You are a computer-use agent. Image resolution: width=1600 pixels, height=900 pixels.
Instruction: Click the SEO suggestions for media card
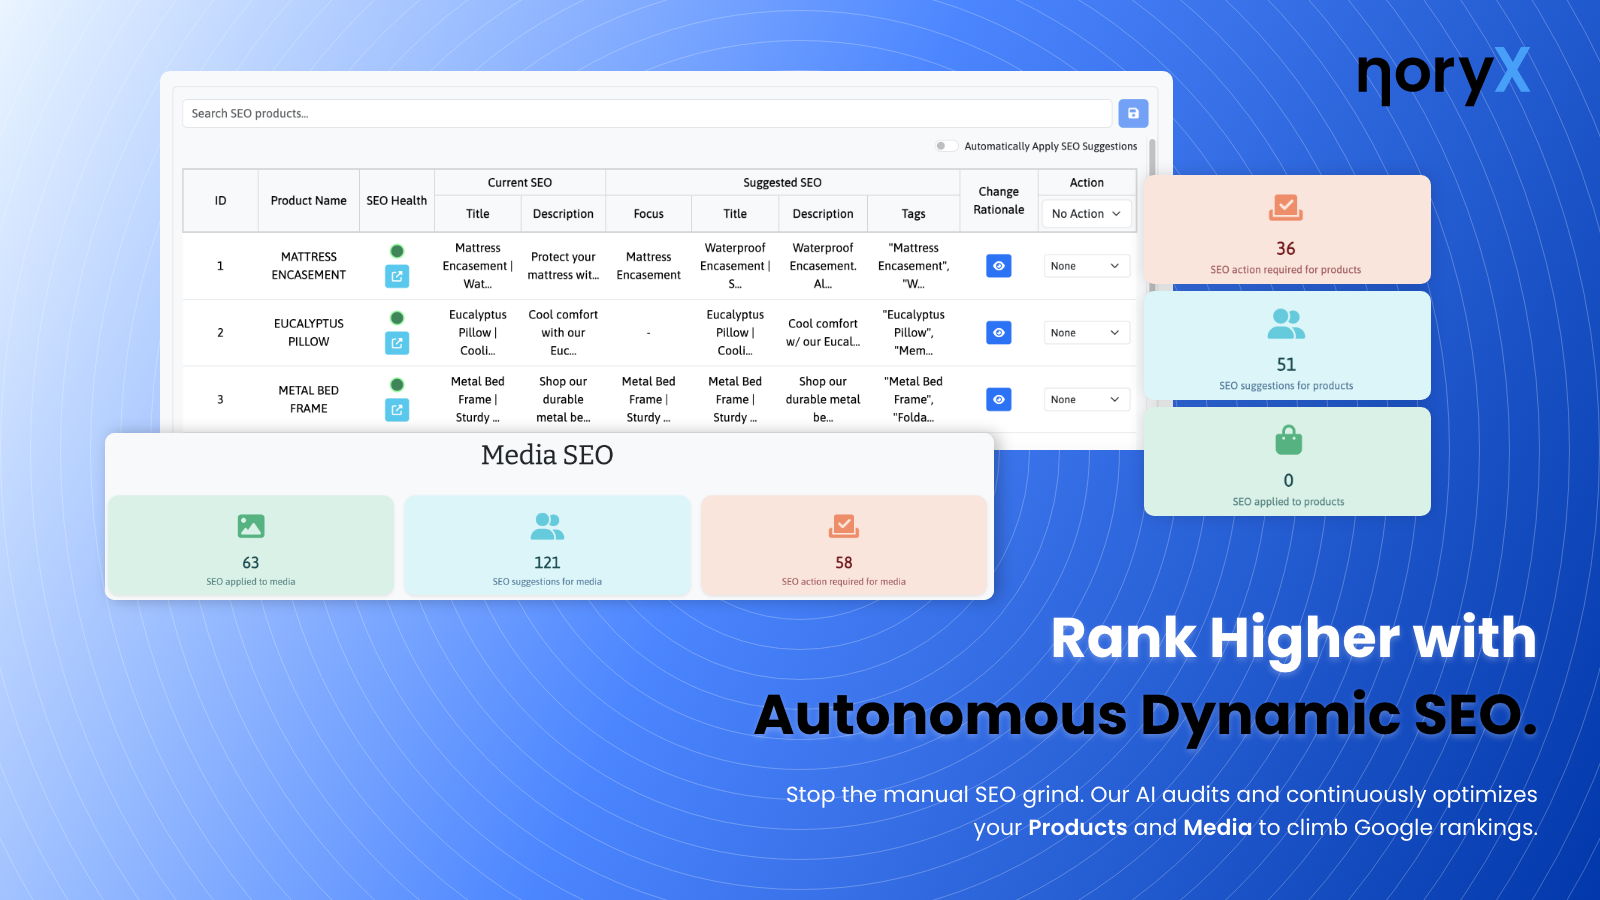[547, 546]
